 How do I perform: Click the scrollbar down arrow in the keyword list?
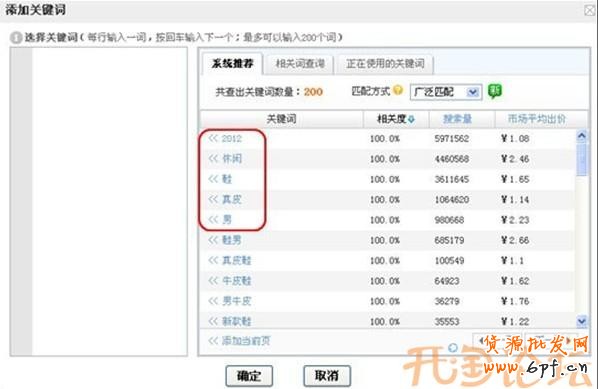click(x=582, y=321)
